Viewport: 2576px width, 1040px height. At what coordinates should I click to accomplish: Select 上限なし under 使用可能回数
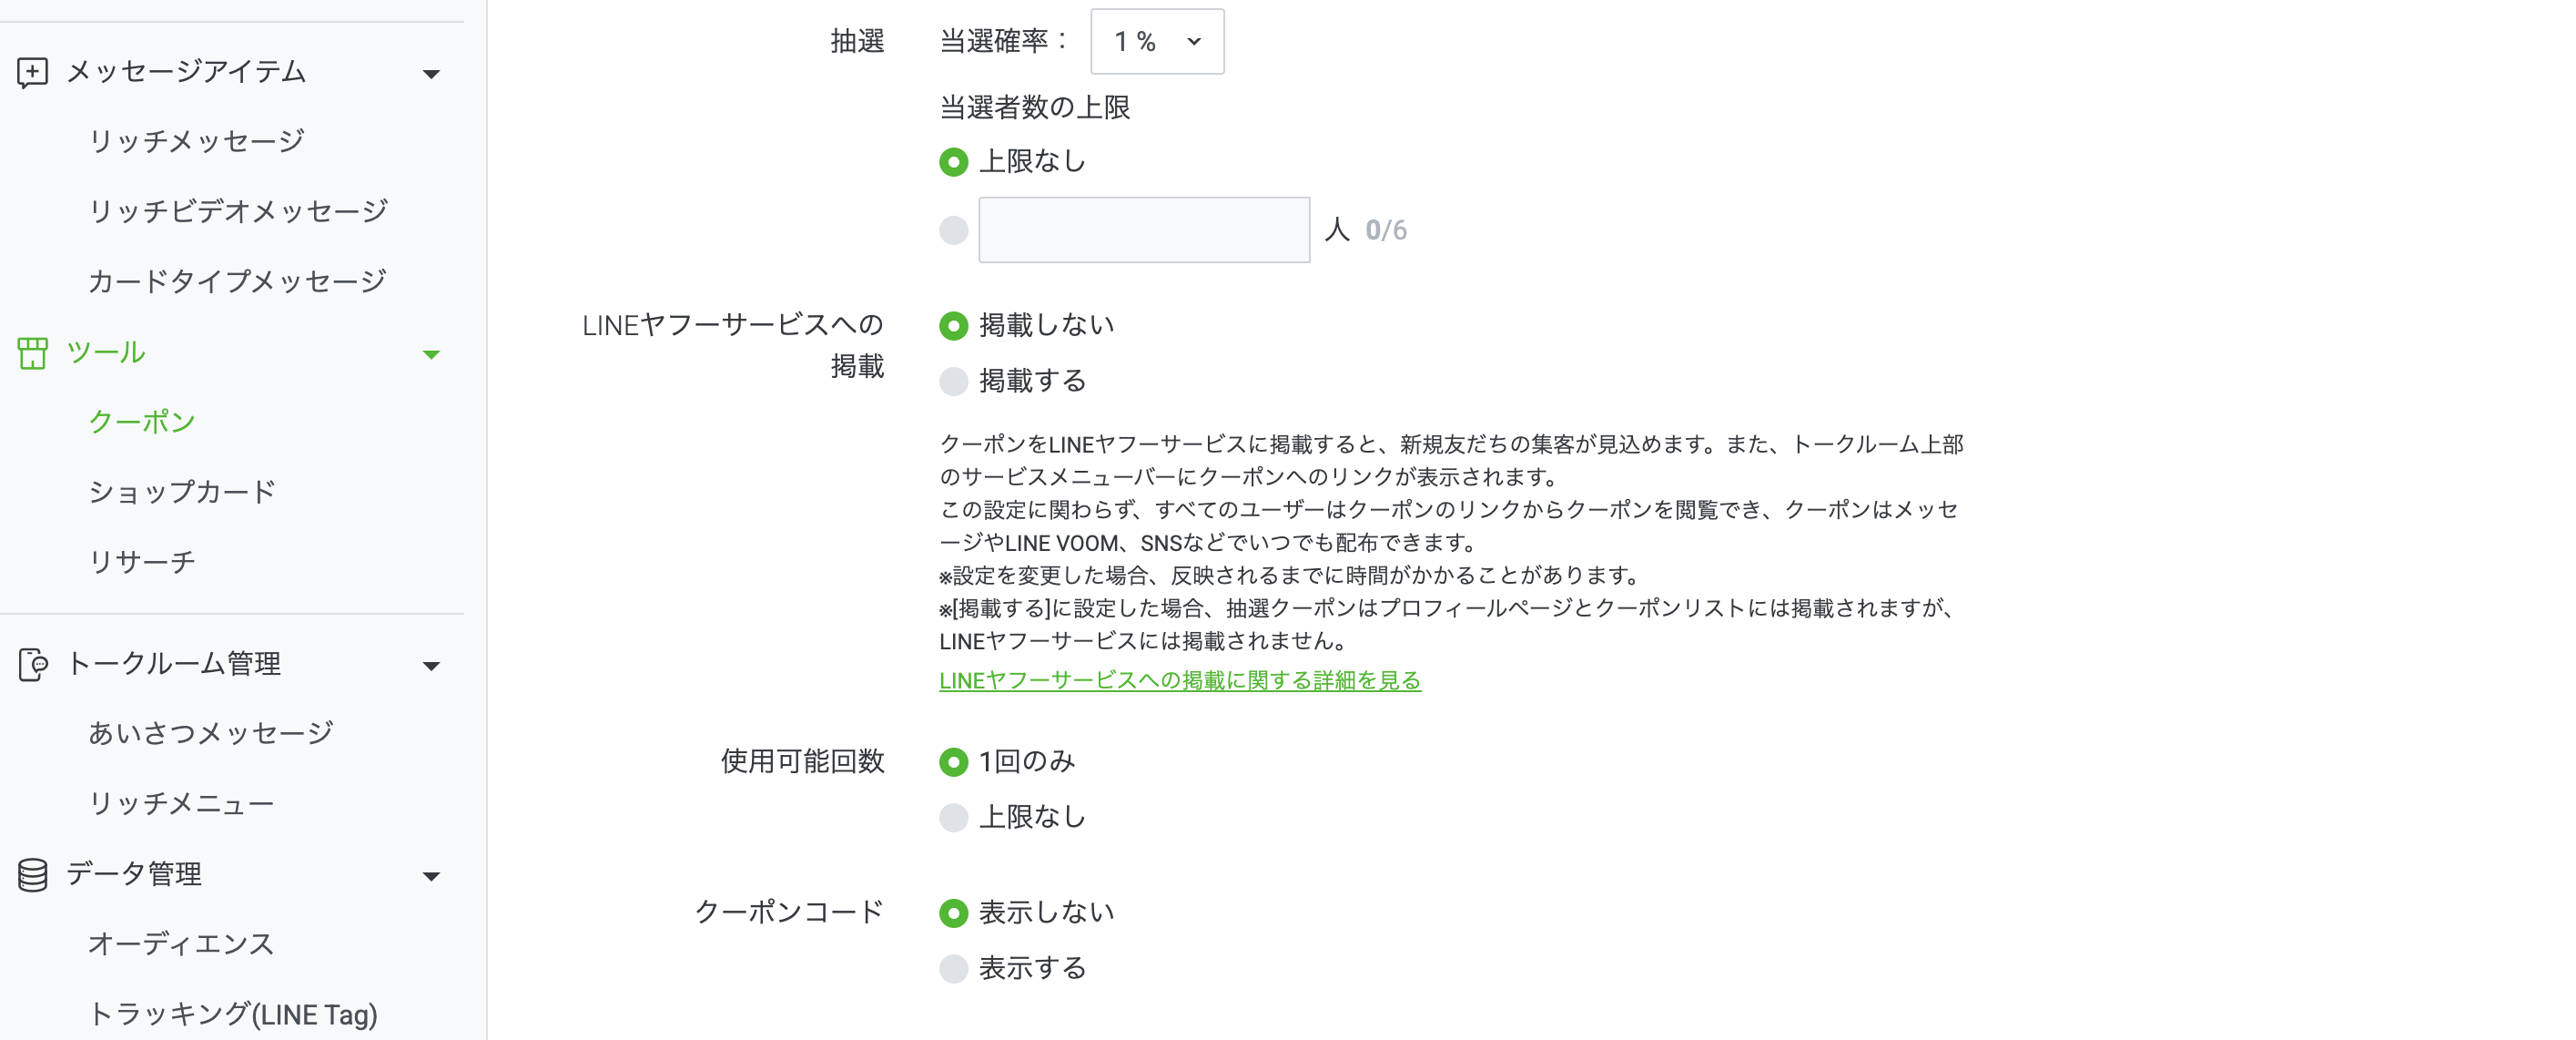953,817
